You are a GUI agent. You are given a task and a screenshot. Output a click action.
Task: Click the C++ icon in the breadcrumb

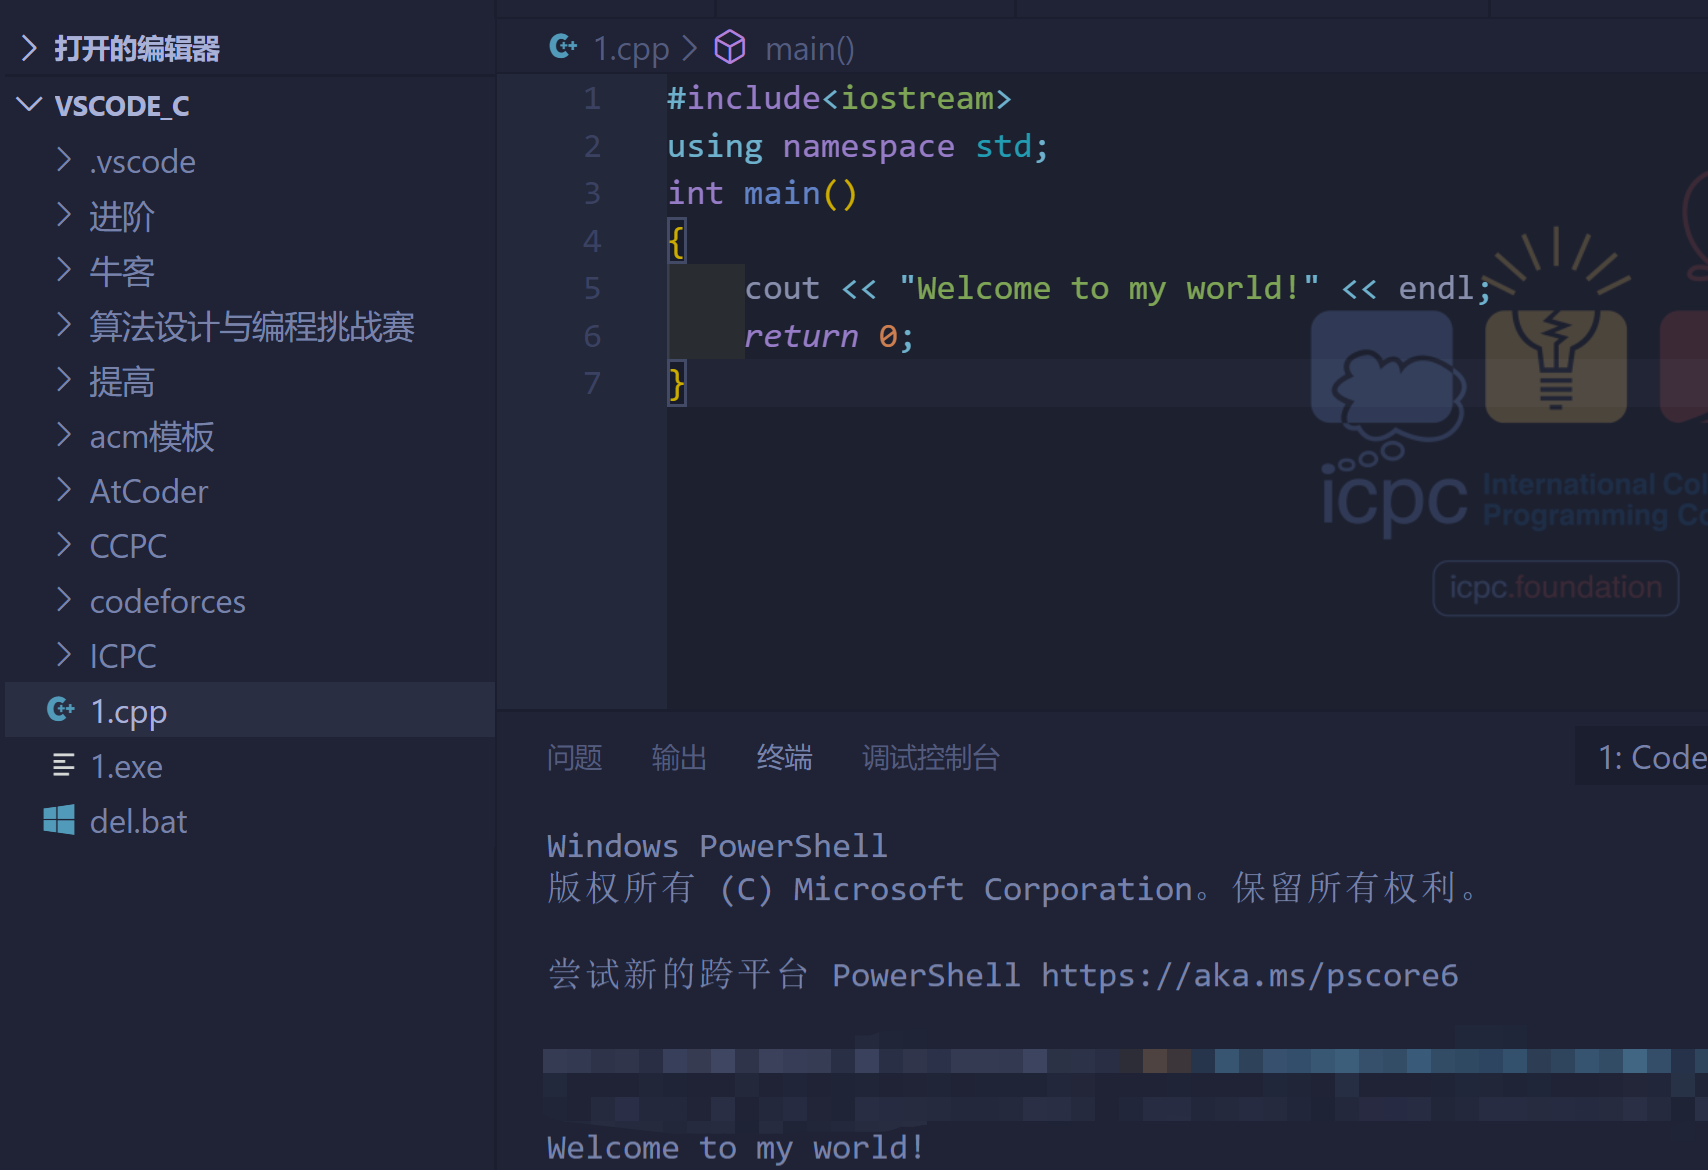[563, 46]
